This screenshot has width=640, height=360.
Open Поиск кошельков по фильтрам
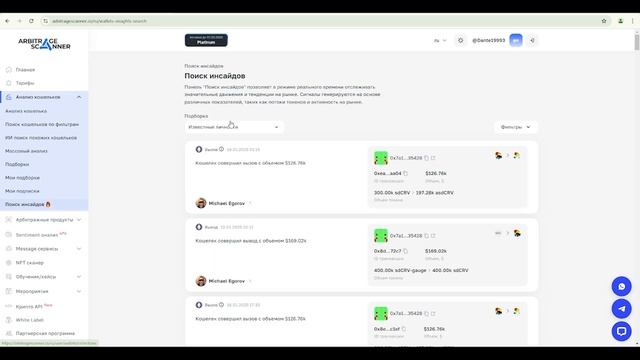click(42, 124)
